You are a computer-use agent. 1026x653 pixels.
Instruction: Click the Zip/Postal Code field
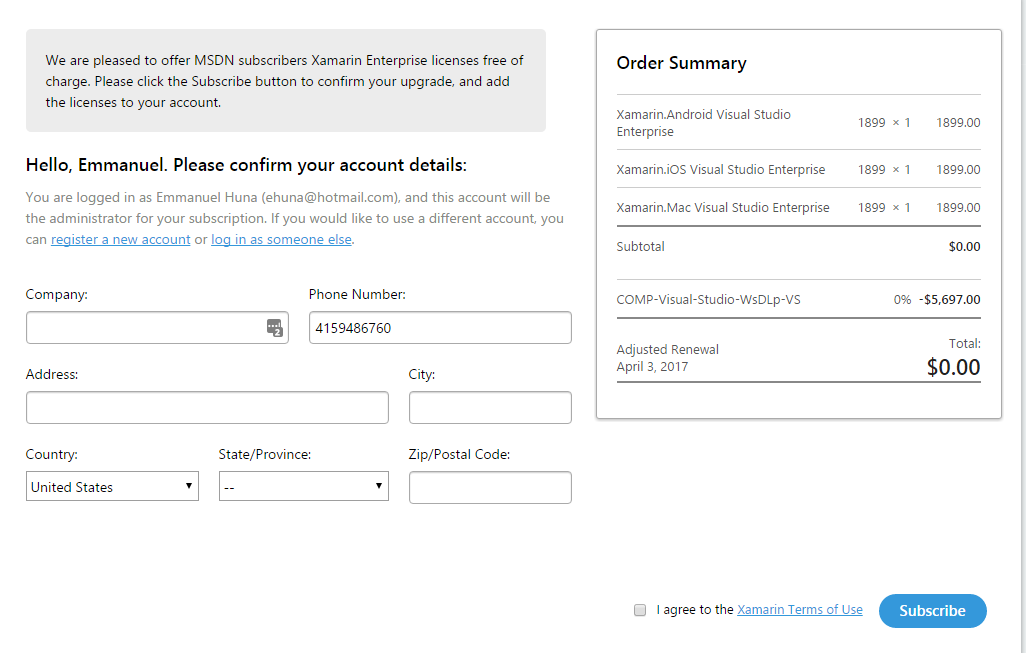tap(490, 488)
